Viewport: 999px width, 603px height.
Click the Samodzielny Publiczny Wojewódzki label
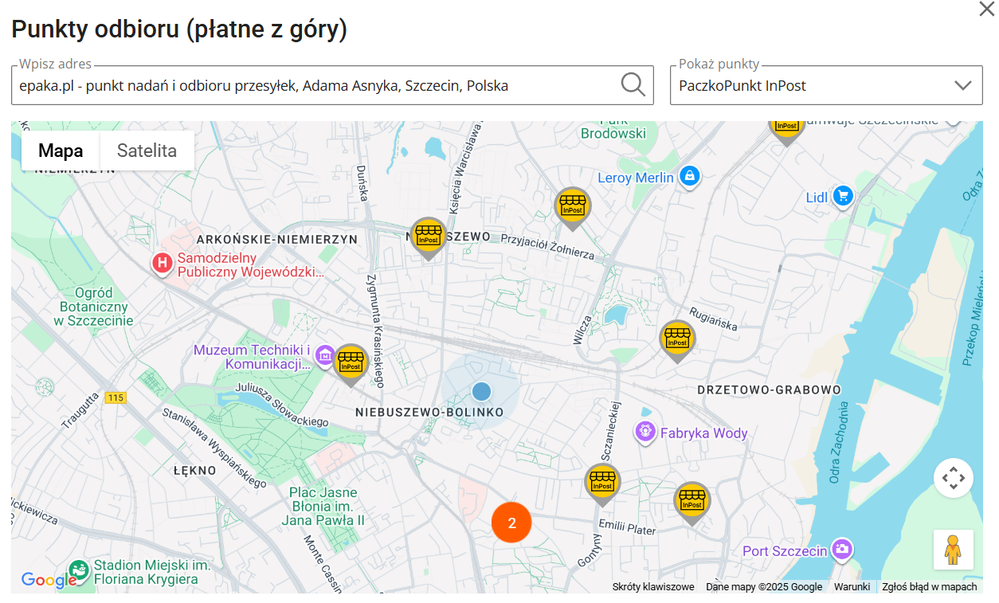pyautogui.click(x=250, y=265)
